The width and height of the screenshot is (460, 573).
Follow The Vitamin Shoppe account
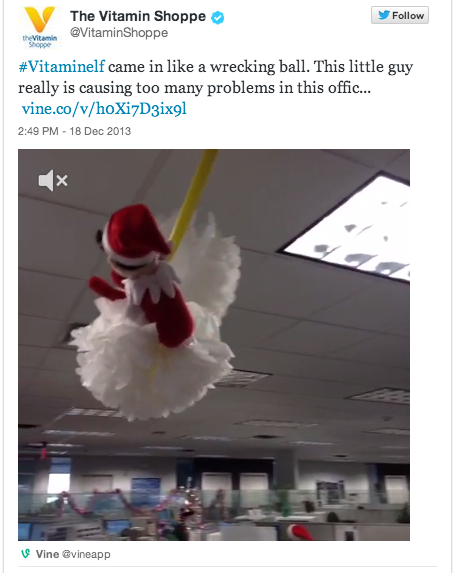point(400,15)
